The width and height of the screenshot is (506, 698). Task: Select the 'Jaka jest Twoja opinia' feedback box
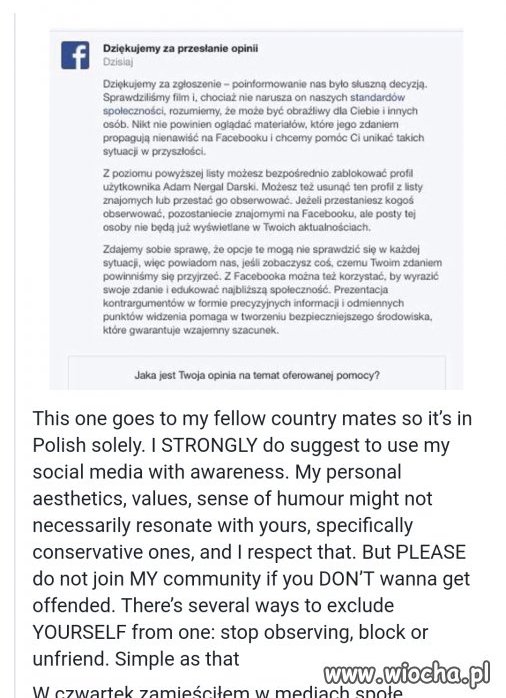[257, 373]
